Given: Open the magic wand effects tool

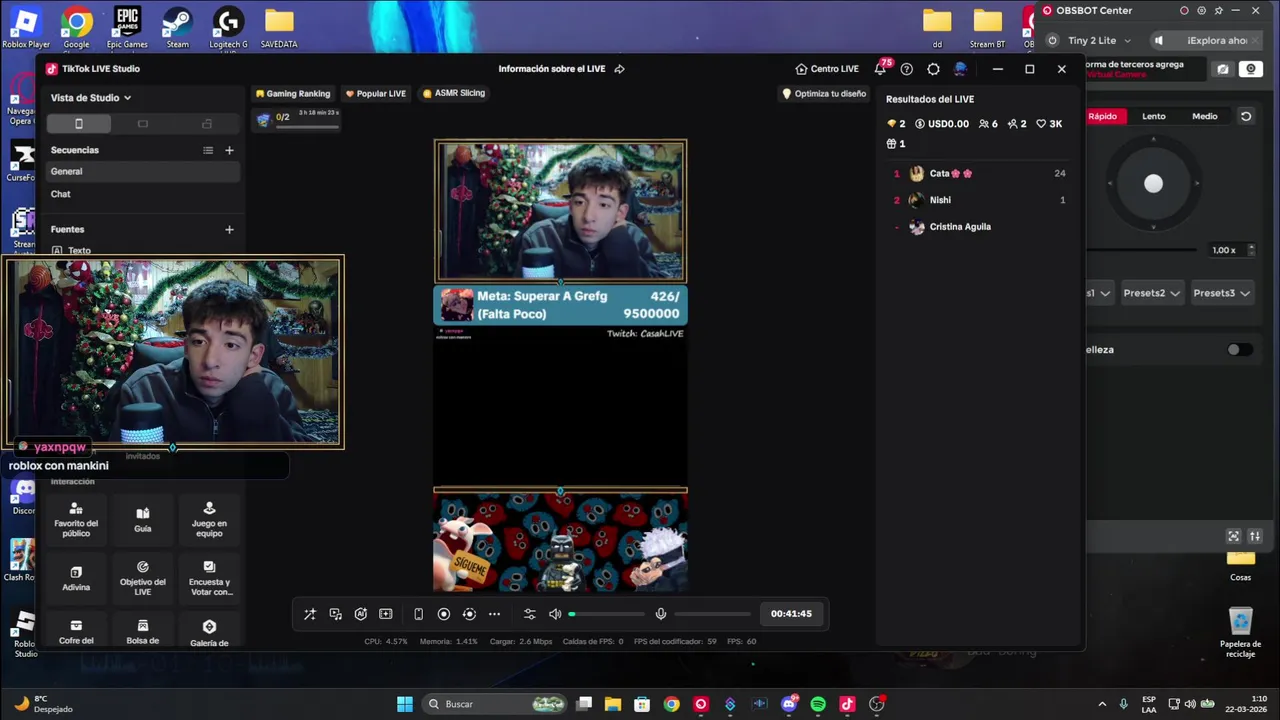Looking at the screenshot, I should pyautogui.click(x=310, y=614).
